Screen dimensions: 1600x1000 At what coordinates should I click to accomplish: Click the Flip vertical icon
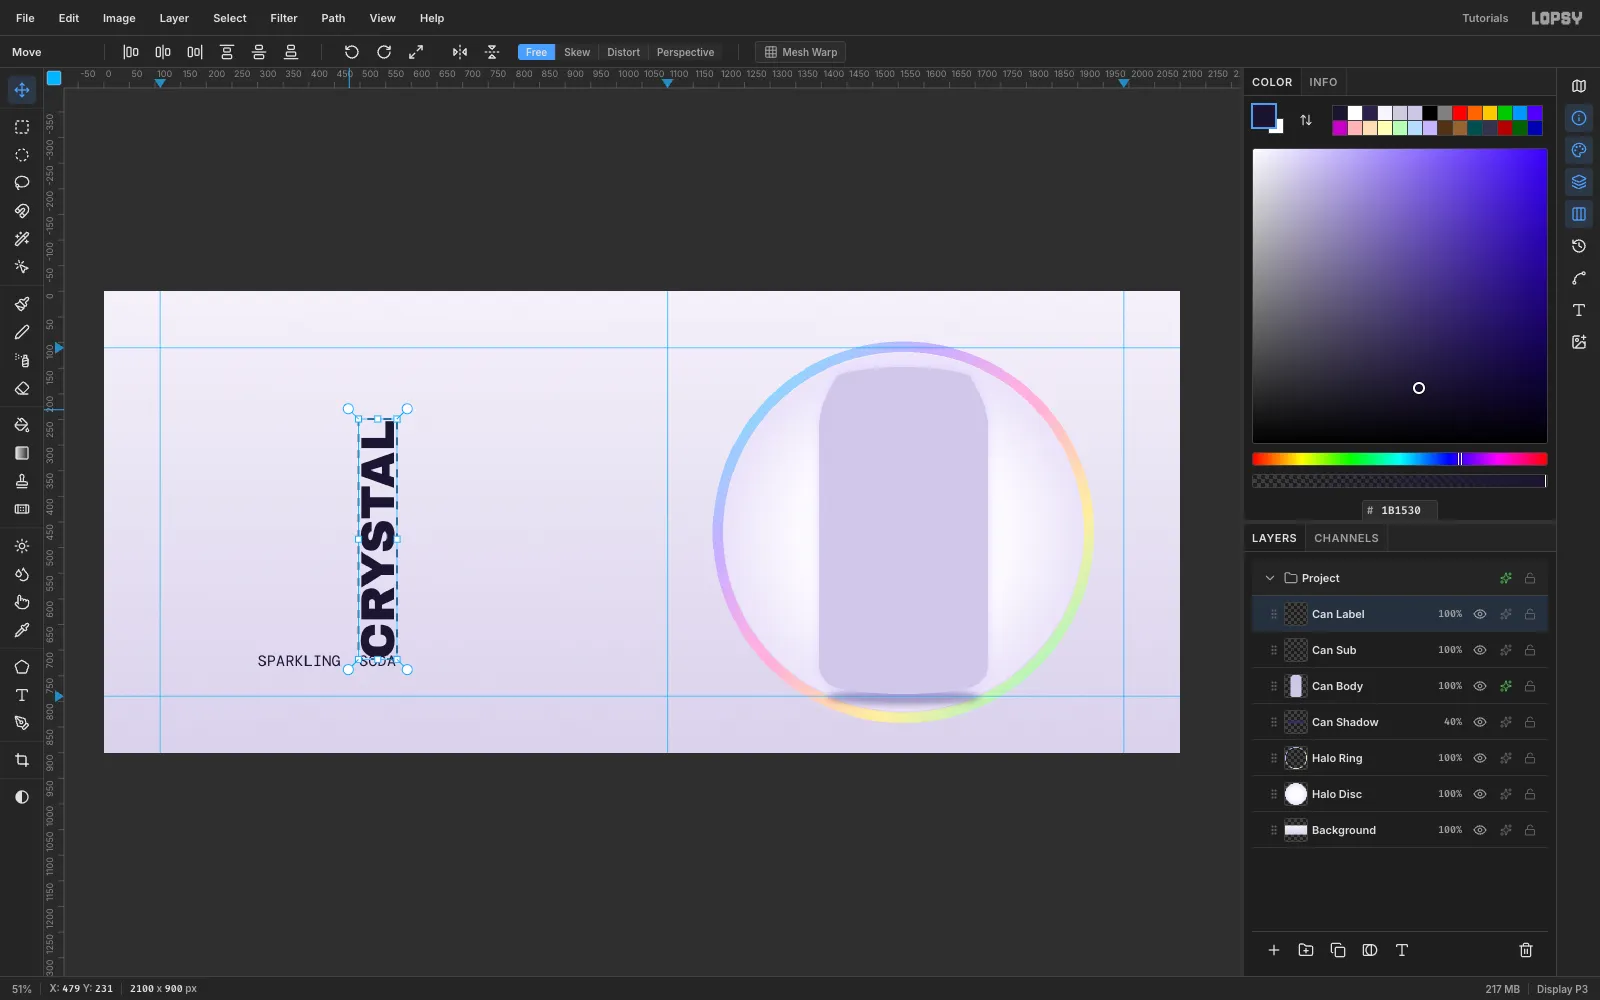click(492, 52)
